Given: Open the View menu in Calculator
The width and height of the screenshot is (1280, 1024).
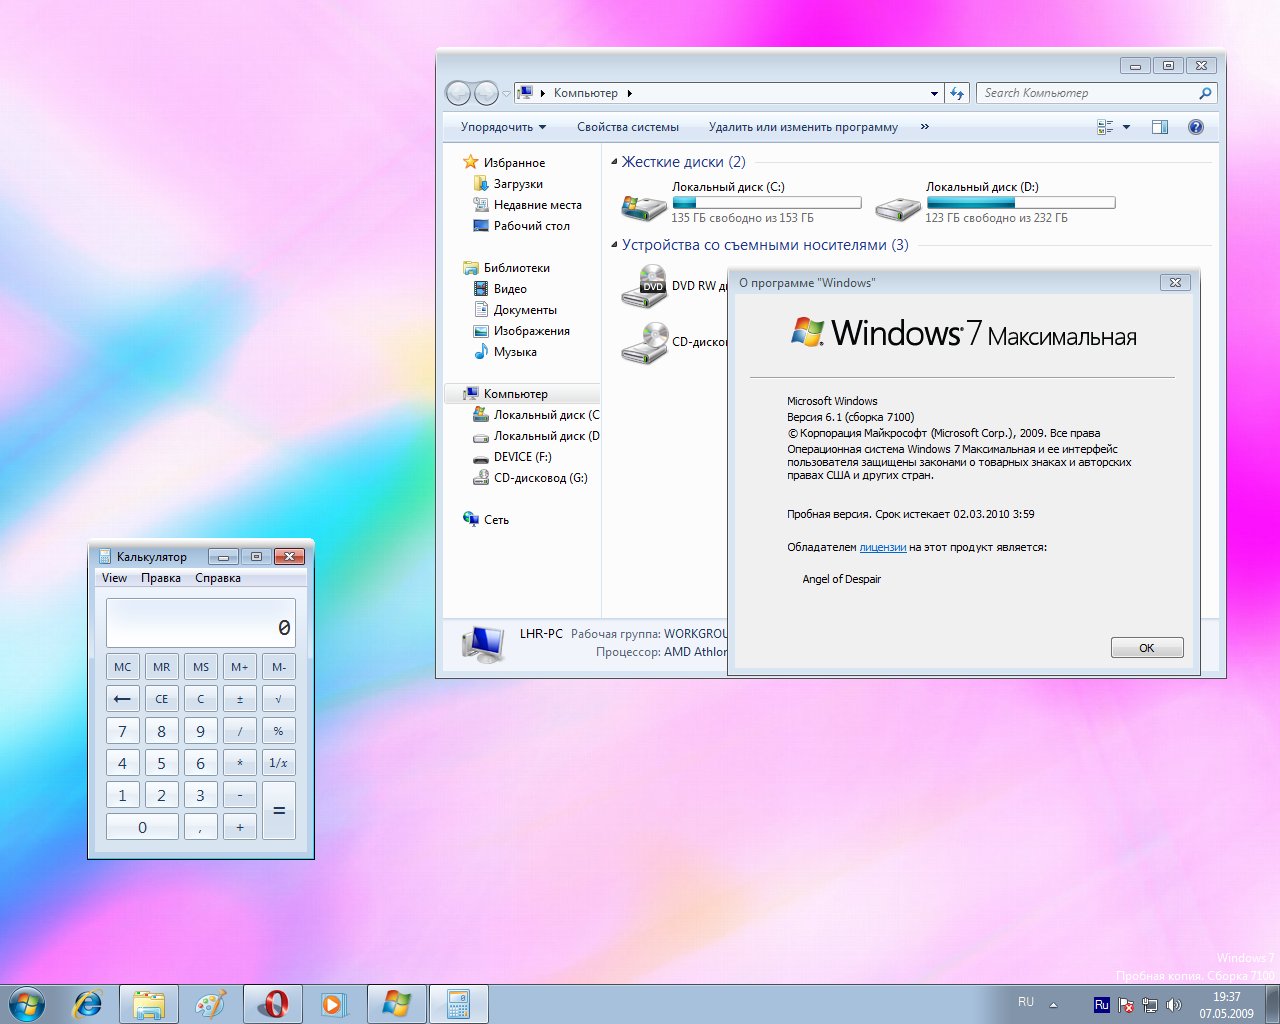Looking at the screenshot, I should [x=113, y=577].
